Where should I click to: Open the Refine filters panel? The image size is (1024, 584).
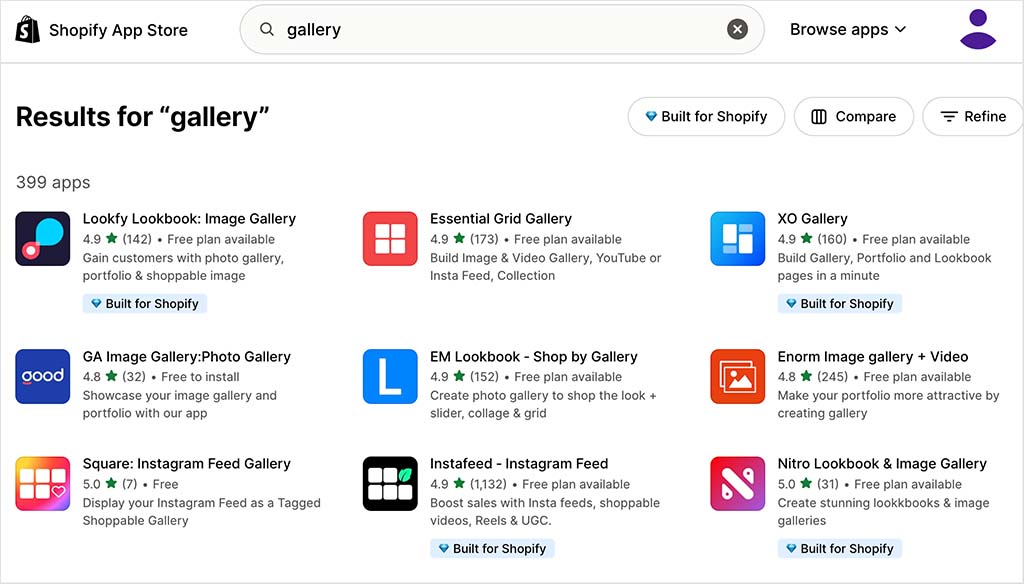(x=973, y=117)
